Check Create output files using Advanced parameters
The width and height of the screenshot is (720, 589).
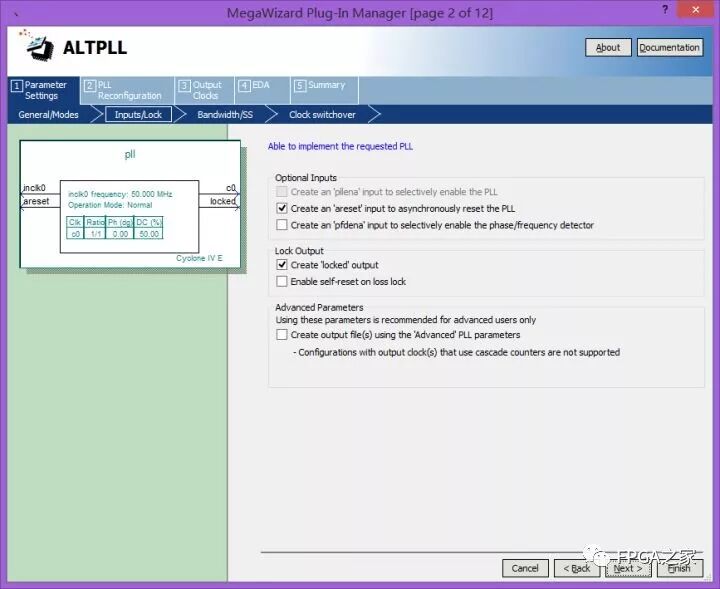click(x=282, y=335)
